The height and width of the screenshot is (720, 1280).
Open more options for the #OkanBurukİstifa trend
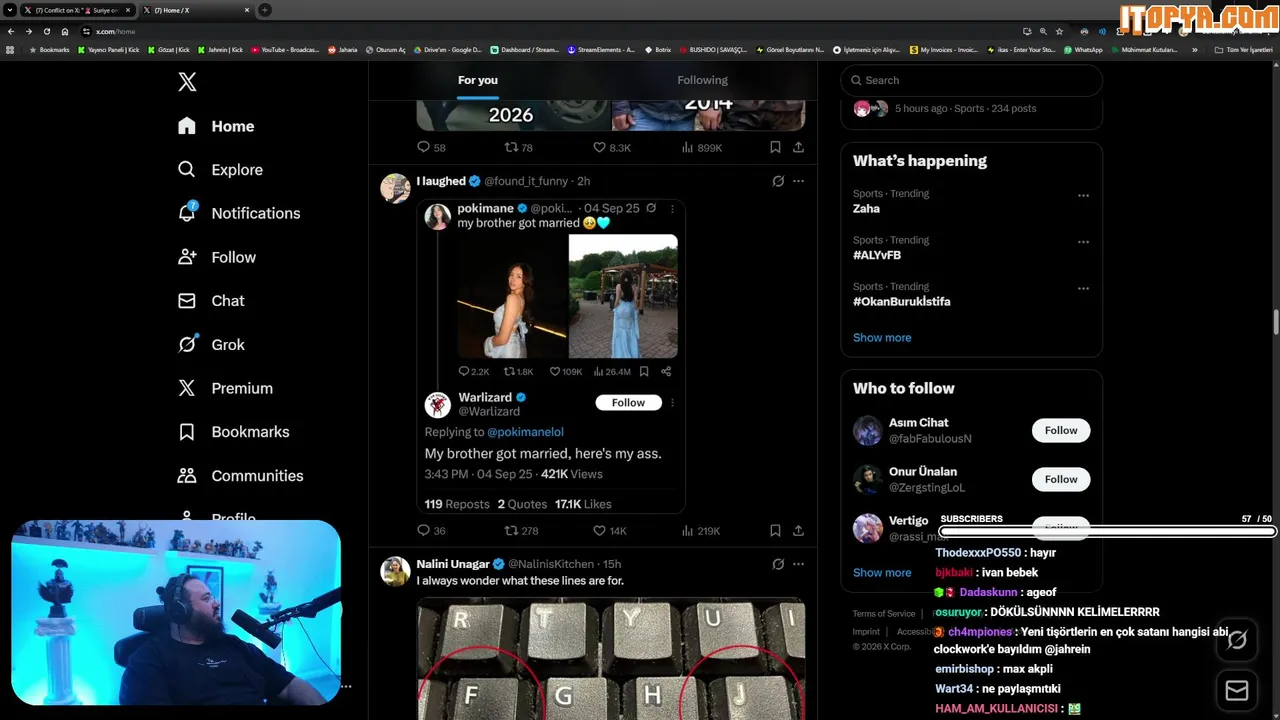[x=1083, y=288]
